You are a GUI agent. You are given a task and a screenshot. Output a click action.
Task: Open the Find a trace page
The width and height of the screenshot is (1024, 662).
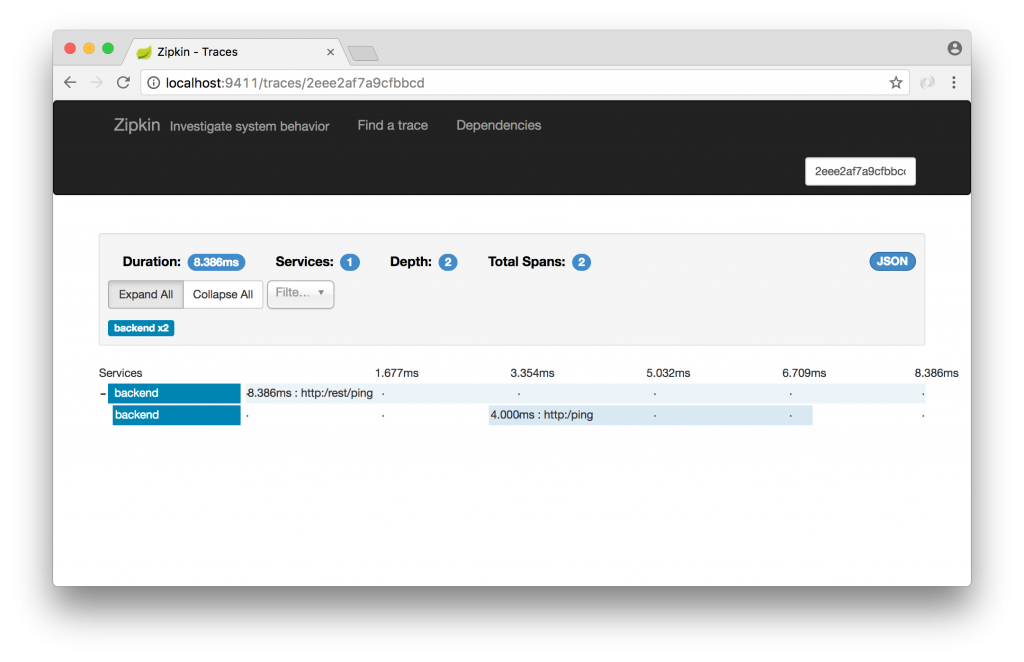pos(392,125)
